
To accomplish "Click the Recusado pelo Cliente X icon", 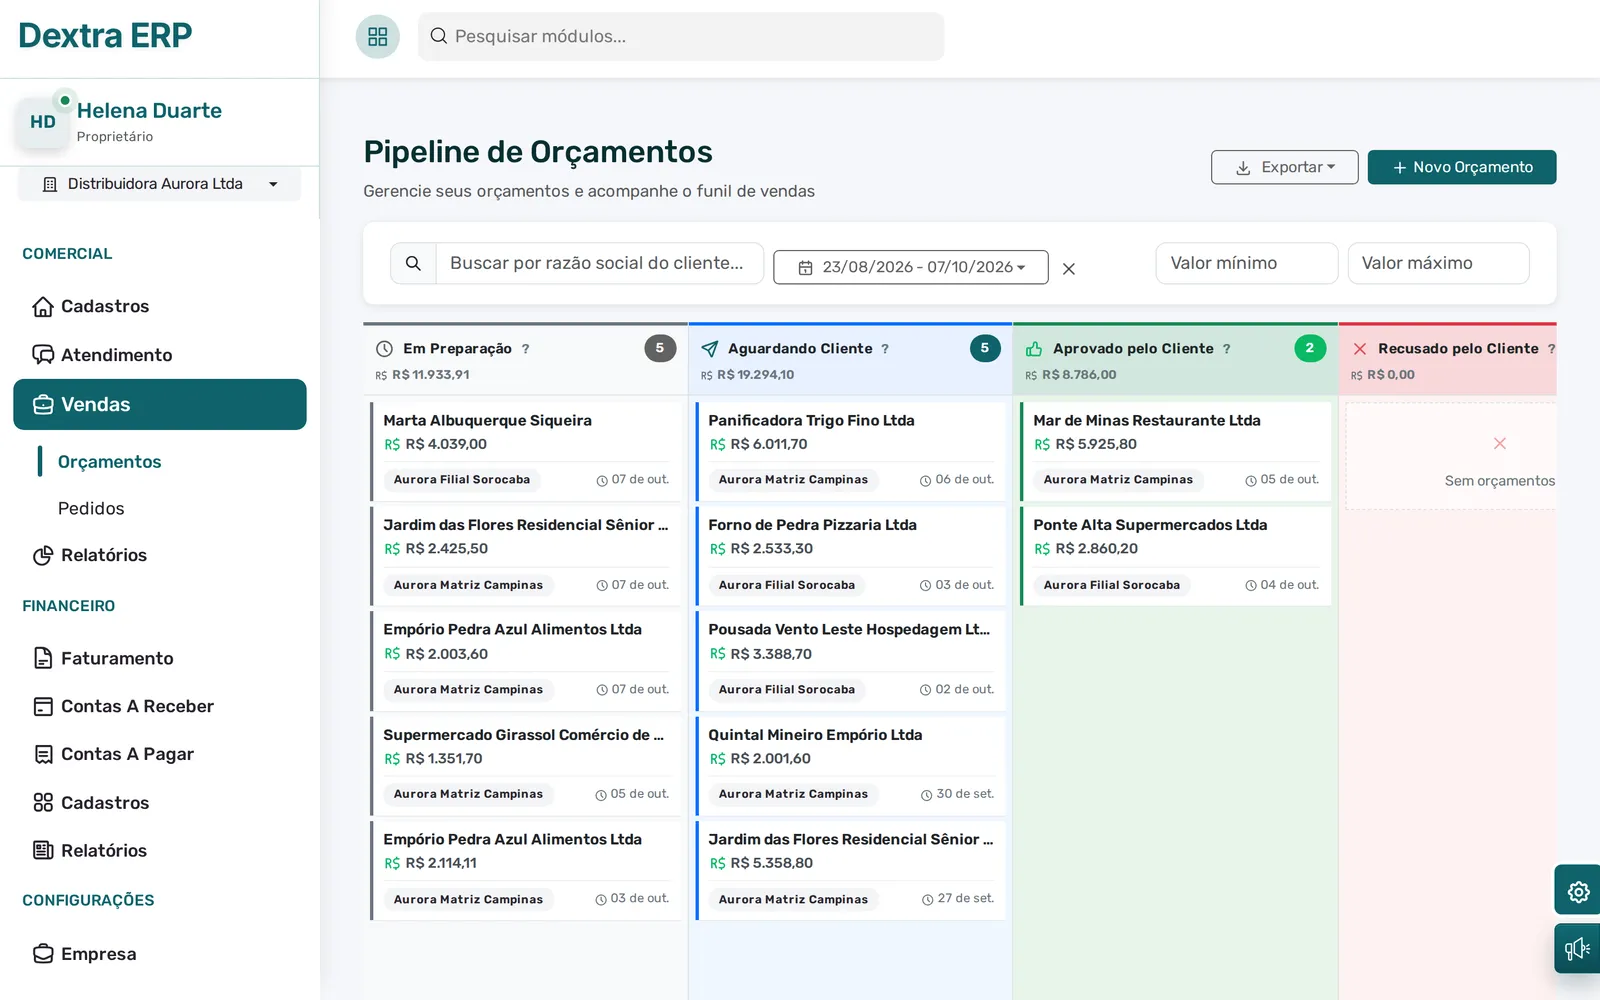I will pos(1360,349).
